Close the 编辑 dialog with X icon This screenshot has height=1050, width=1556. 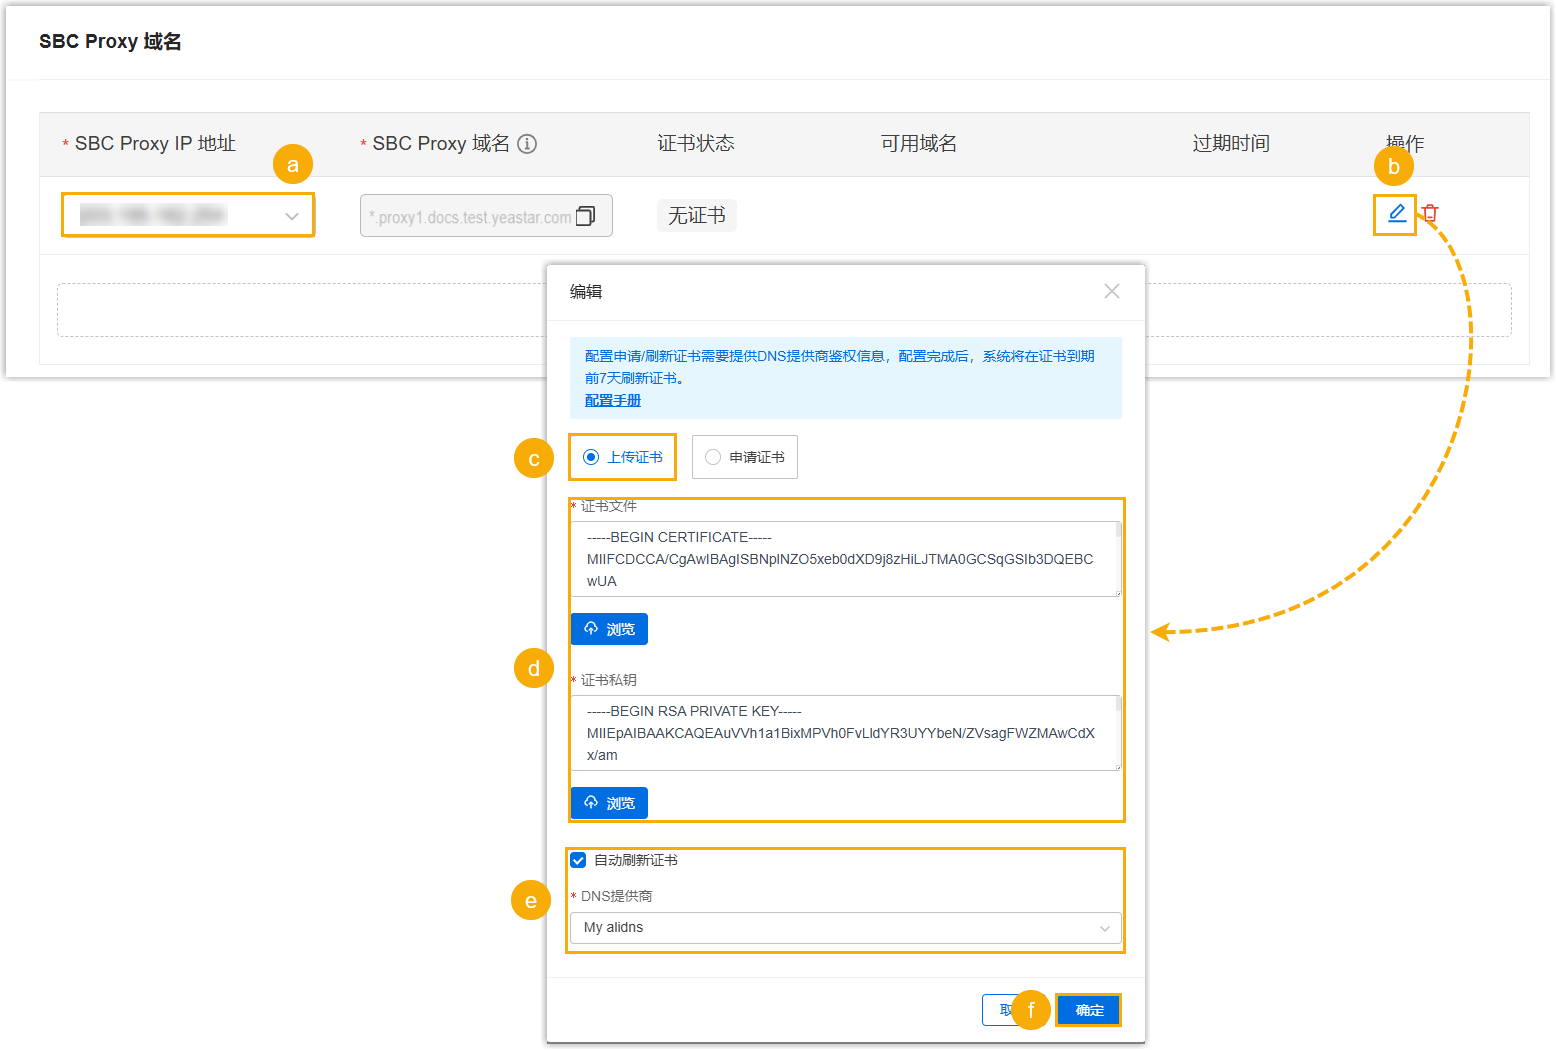[1111, 291]
